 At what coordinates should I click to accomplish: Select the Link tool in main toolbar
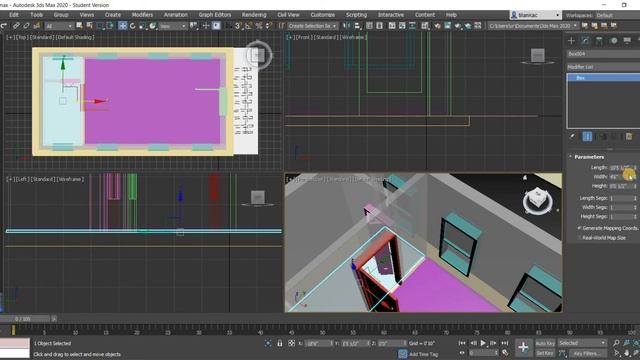[16, 26]
